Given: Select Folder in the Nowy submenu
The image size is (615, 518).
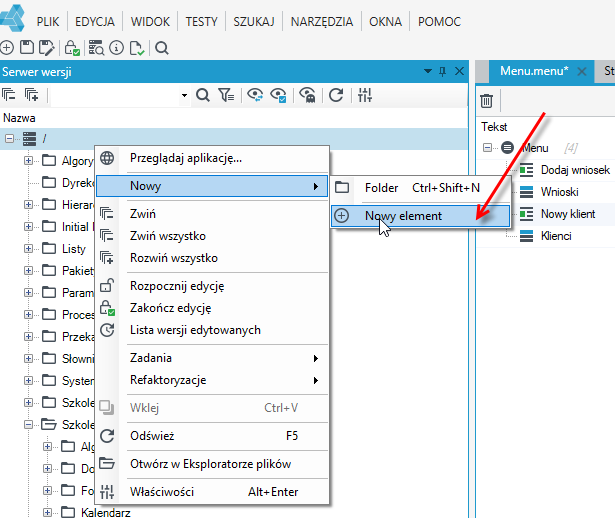Looking at the screenshot, I should [x=420, y=188].
